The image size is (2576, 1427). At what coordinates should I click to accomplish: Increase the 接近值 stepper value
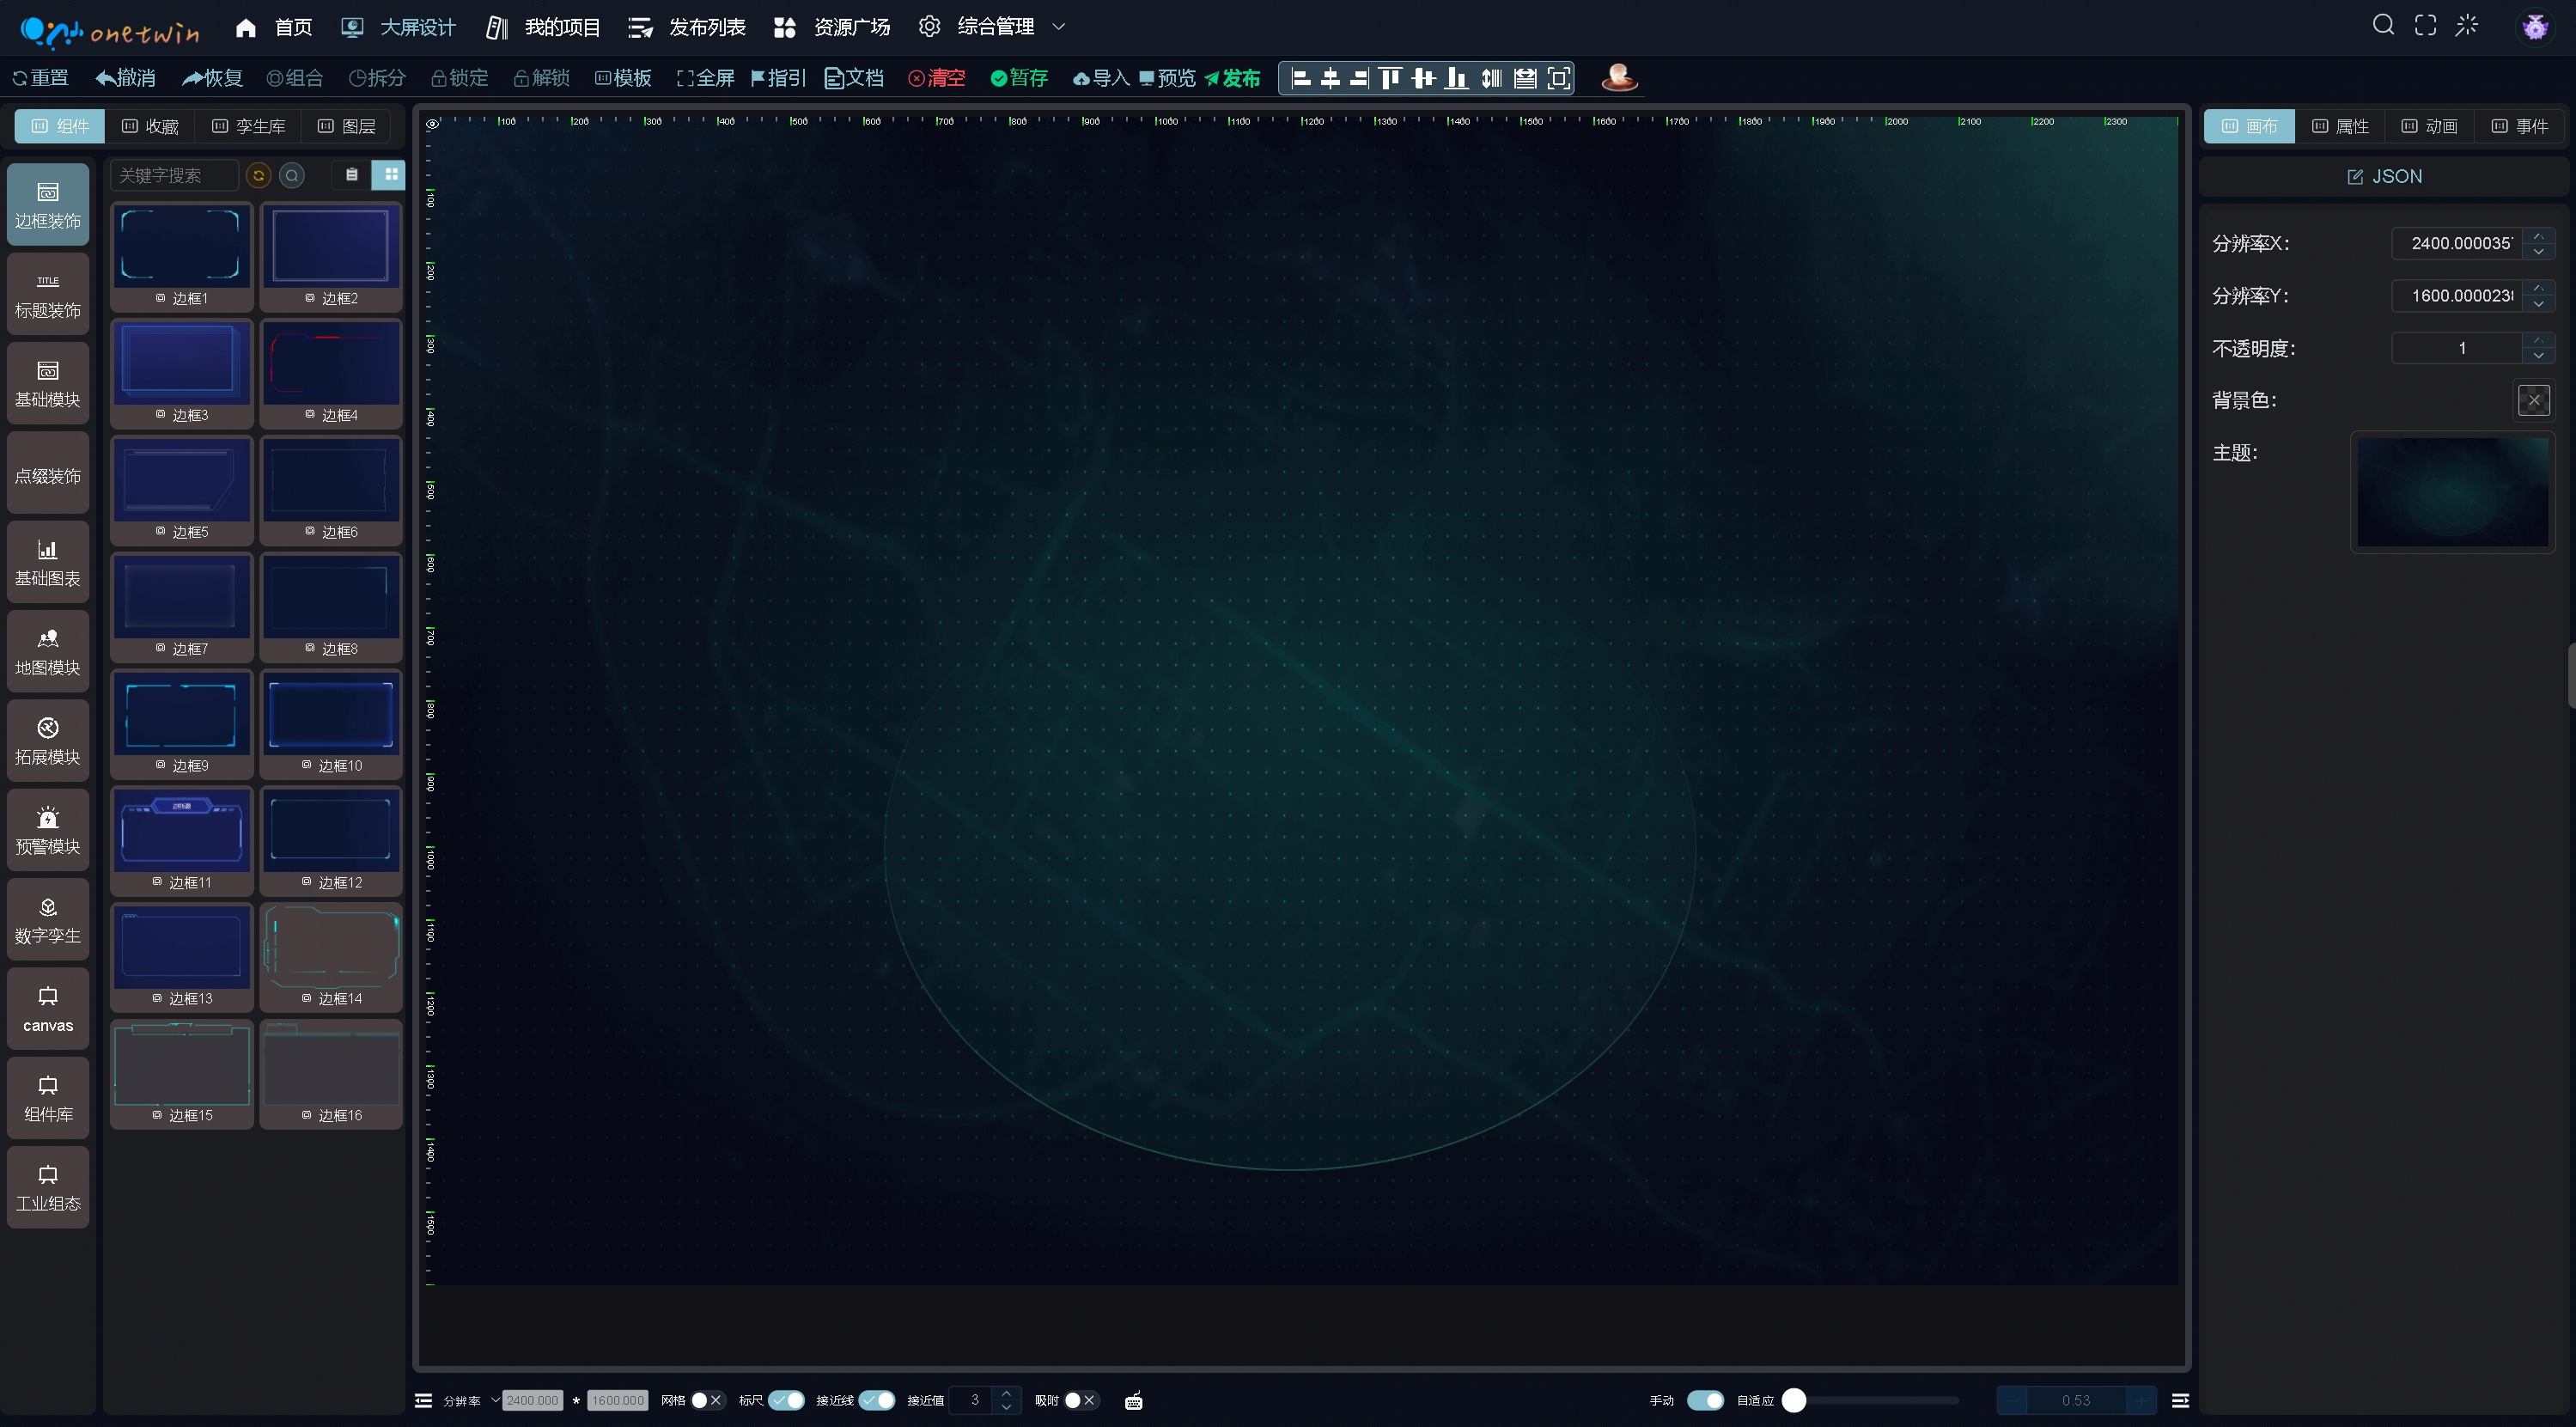[1006, 1393]
